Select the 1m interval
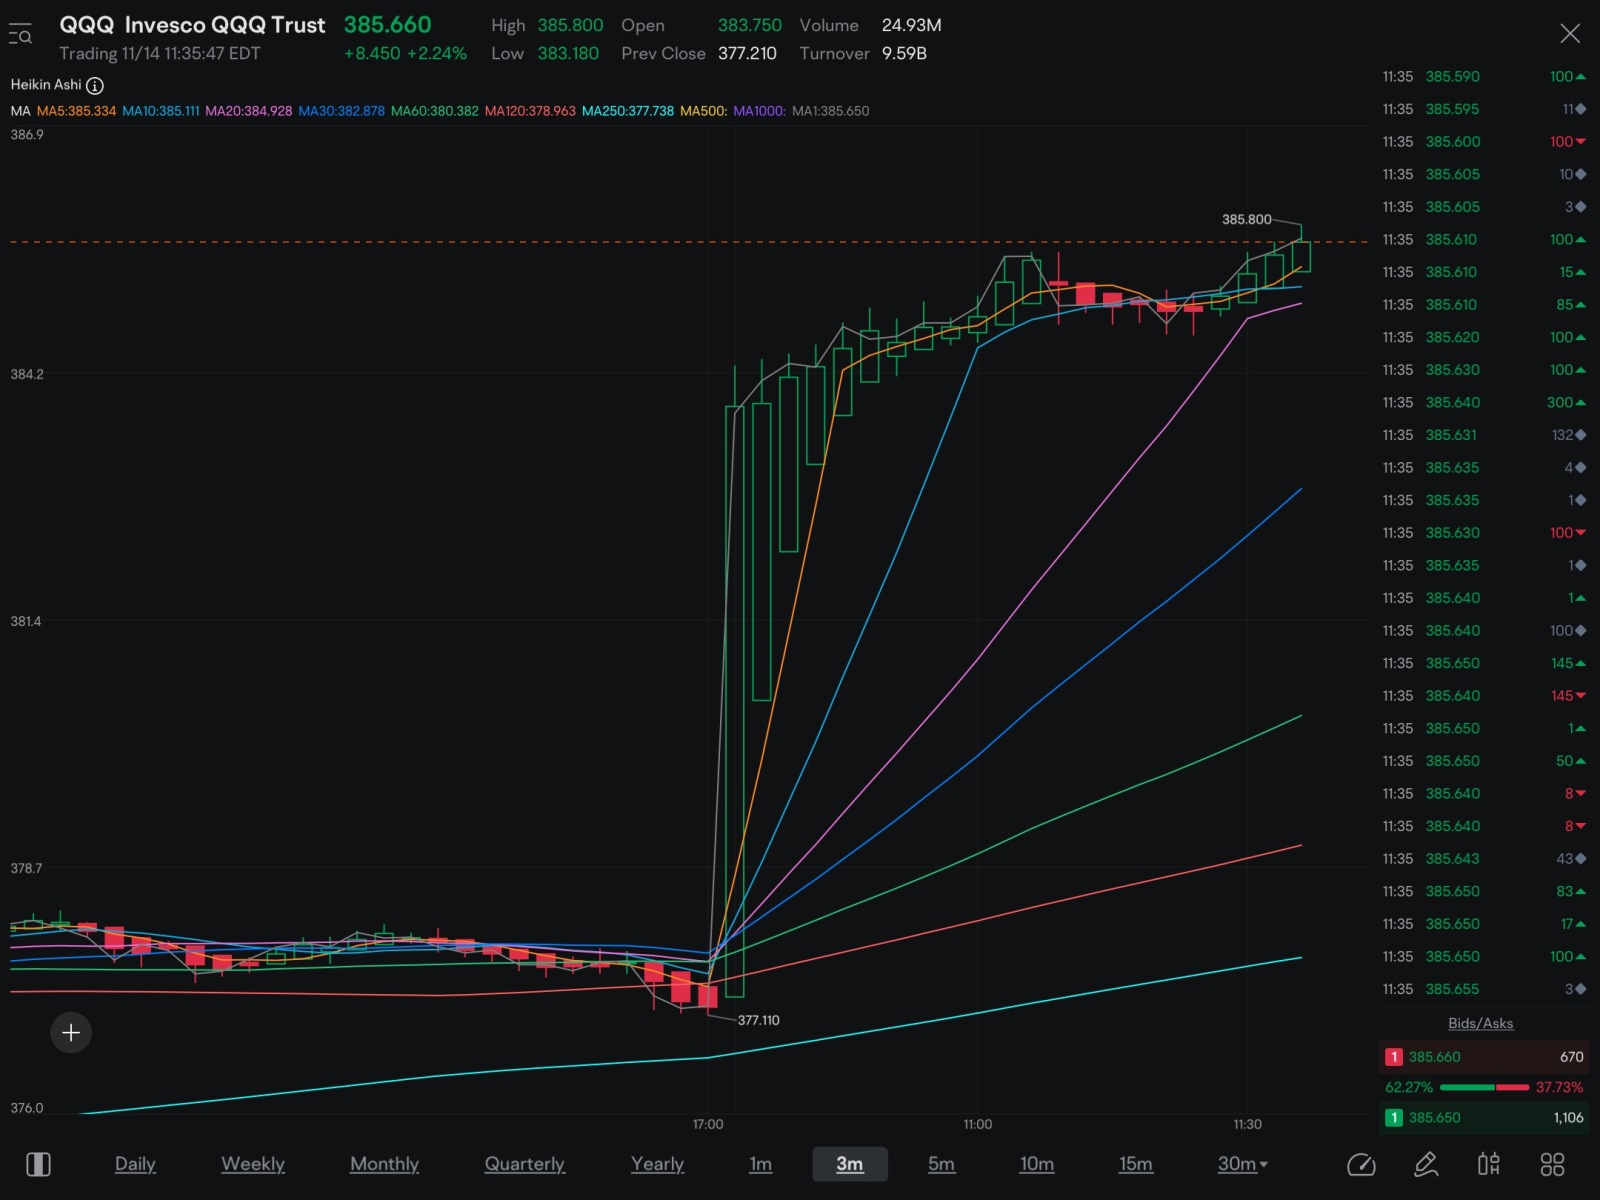Image resolution: width=1600 pixels, height=1200 pixels. click(761, 1164)
